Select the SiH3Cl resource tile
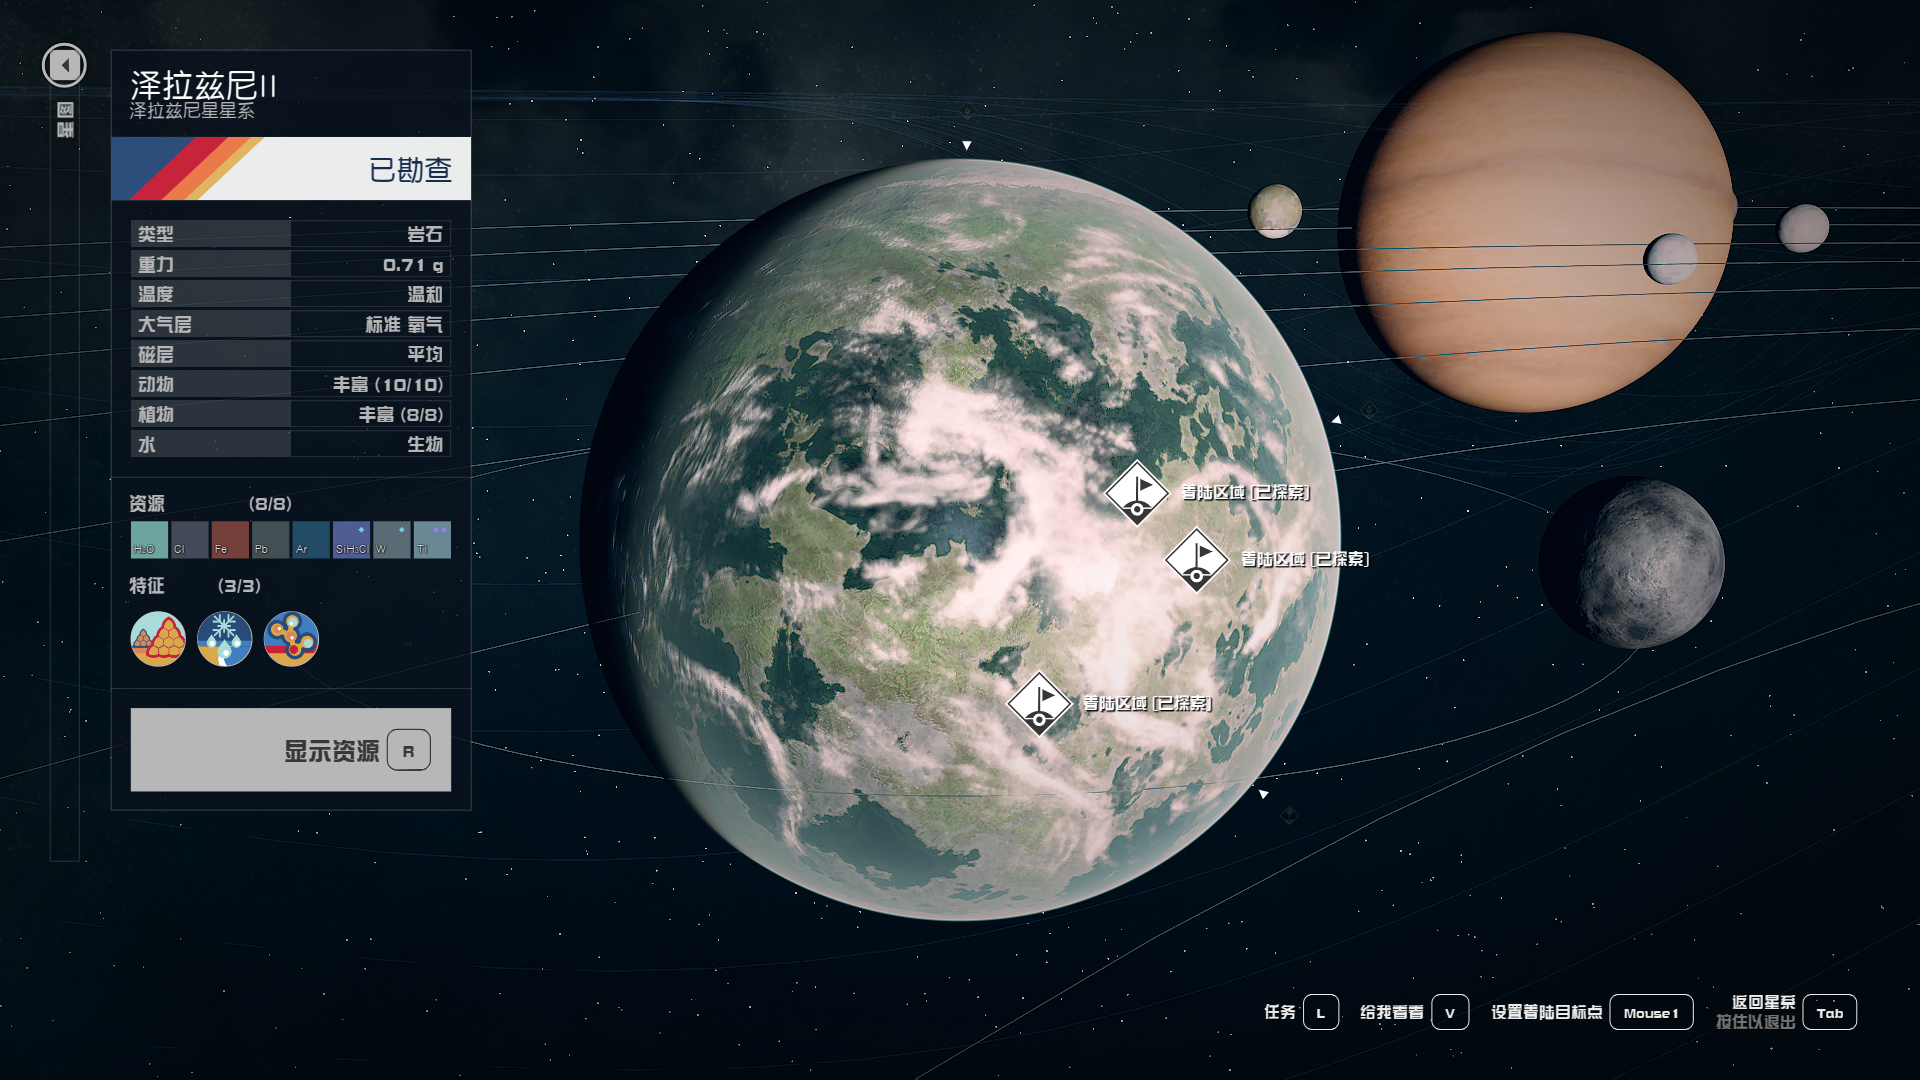 pyautogui.click(x=351, y=540)
